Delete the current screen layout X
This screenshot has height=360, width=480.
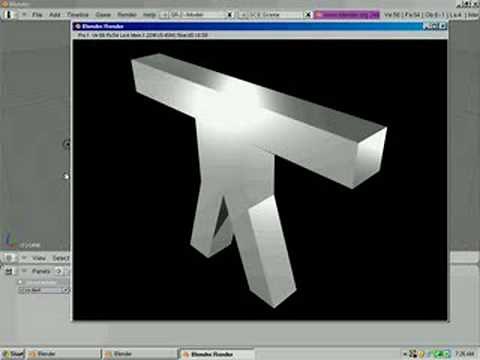pyautogui.click(x=230, y=15)
